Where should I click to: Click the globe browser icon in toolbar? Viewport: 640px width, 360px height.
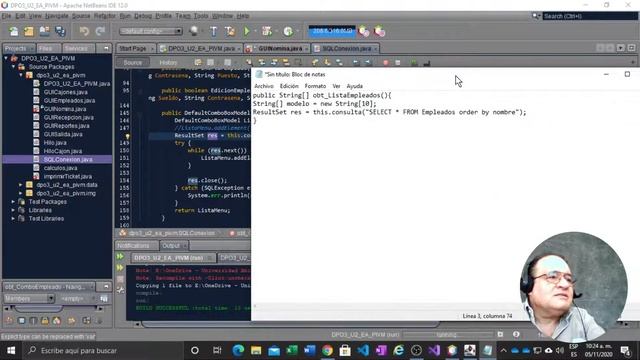(193, 31)
